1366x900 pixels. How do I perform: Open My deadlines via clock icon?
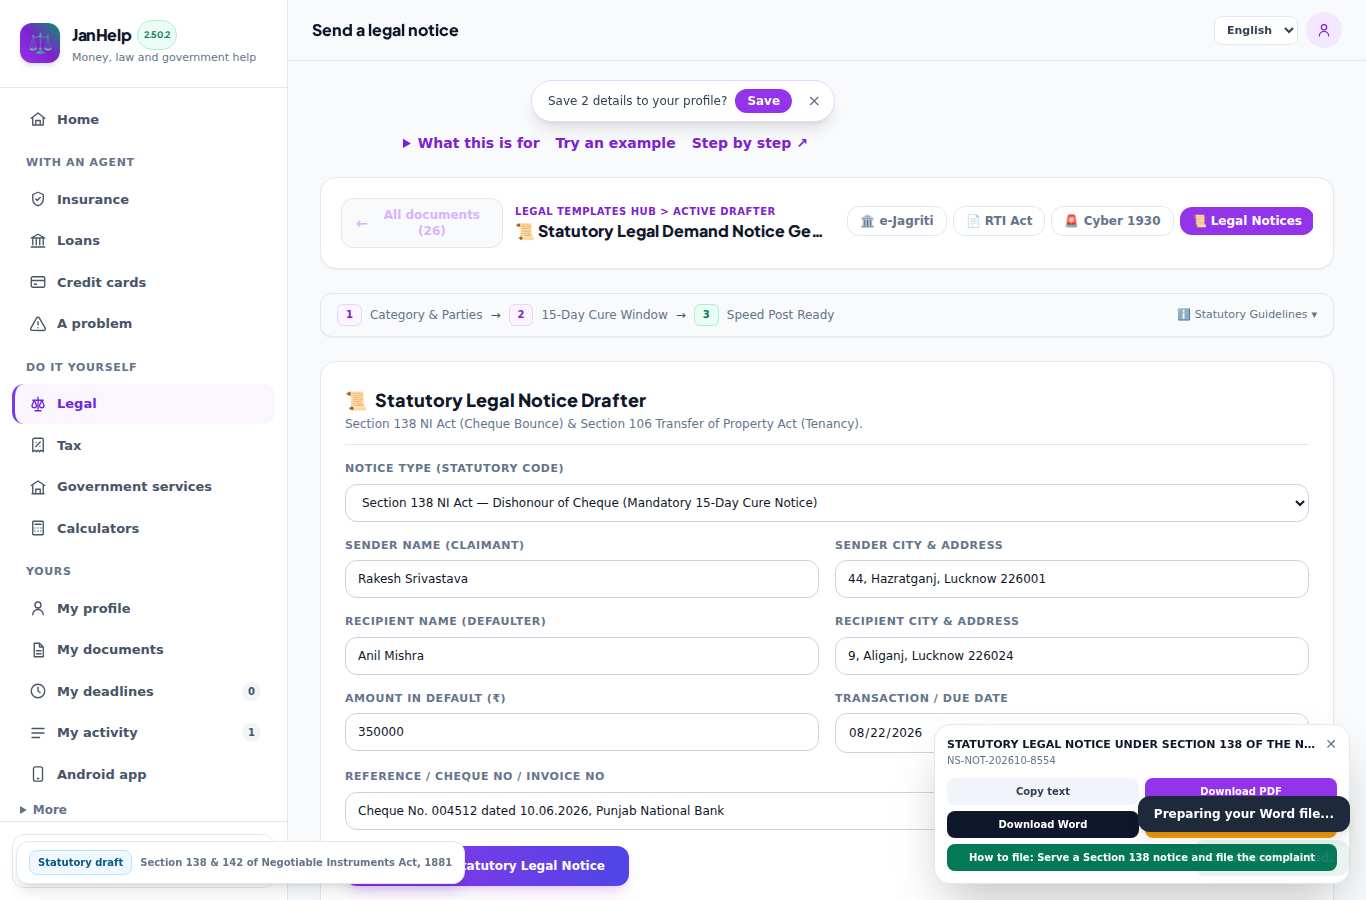pos(38,691)
